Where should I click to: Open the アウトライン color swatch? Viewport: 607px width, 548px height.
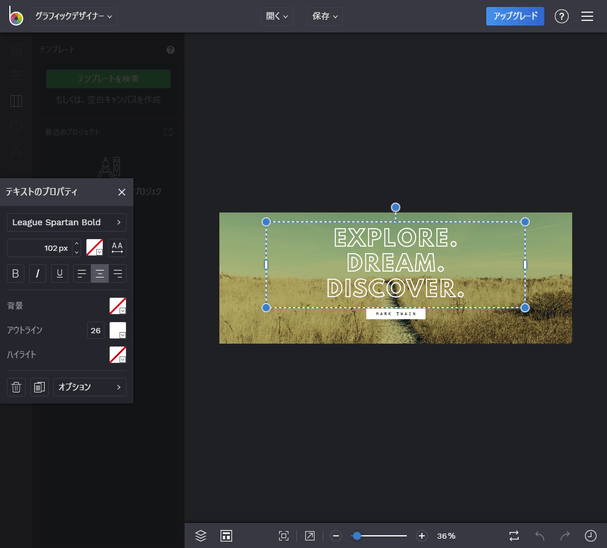[x=117, y=331]
